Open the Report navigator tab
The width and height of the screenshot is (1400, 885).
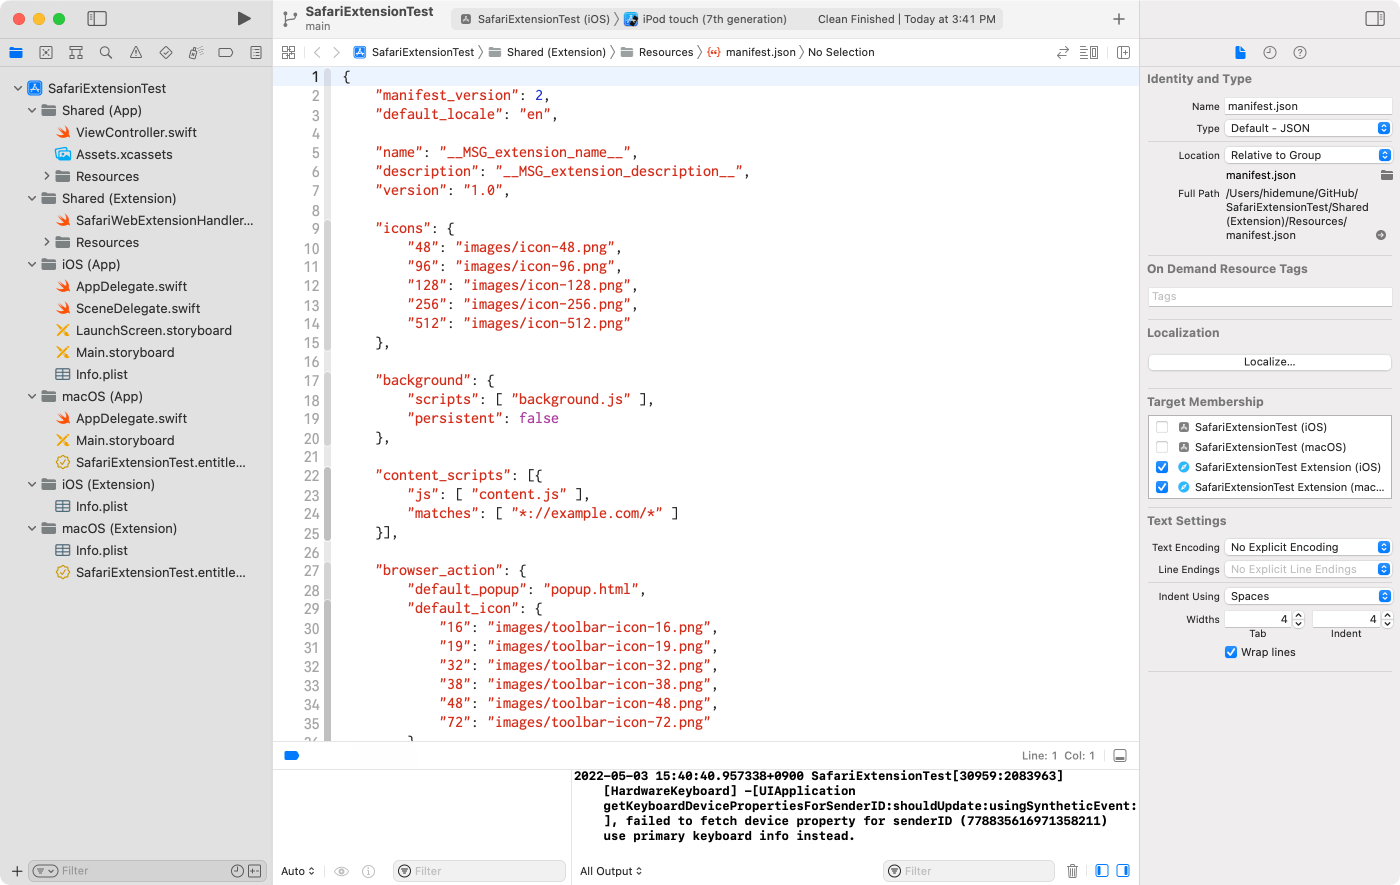pos(256,53)
